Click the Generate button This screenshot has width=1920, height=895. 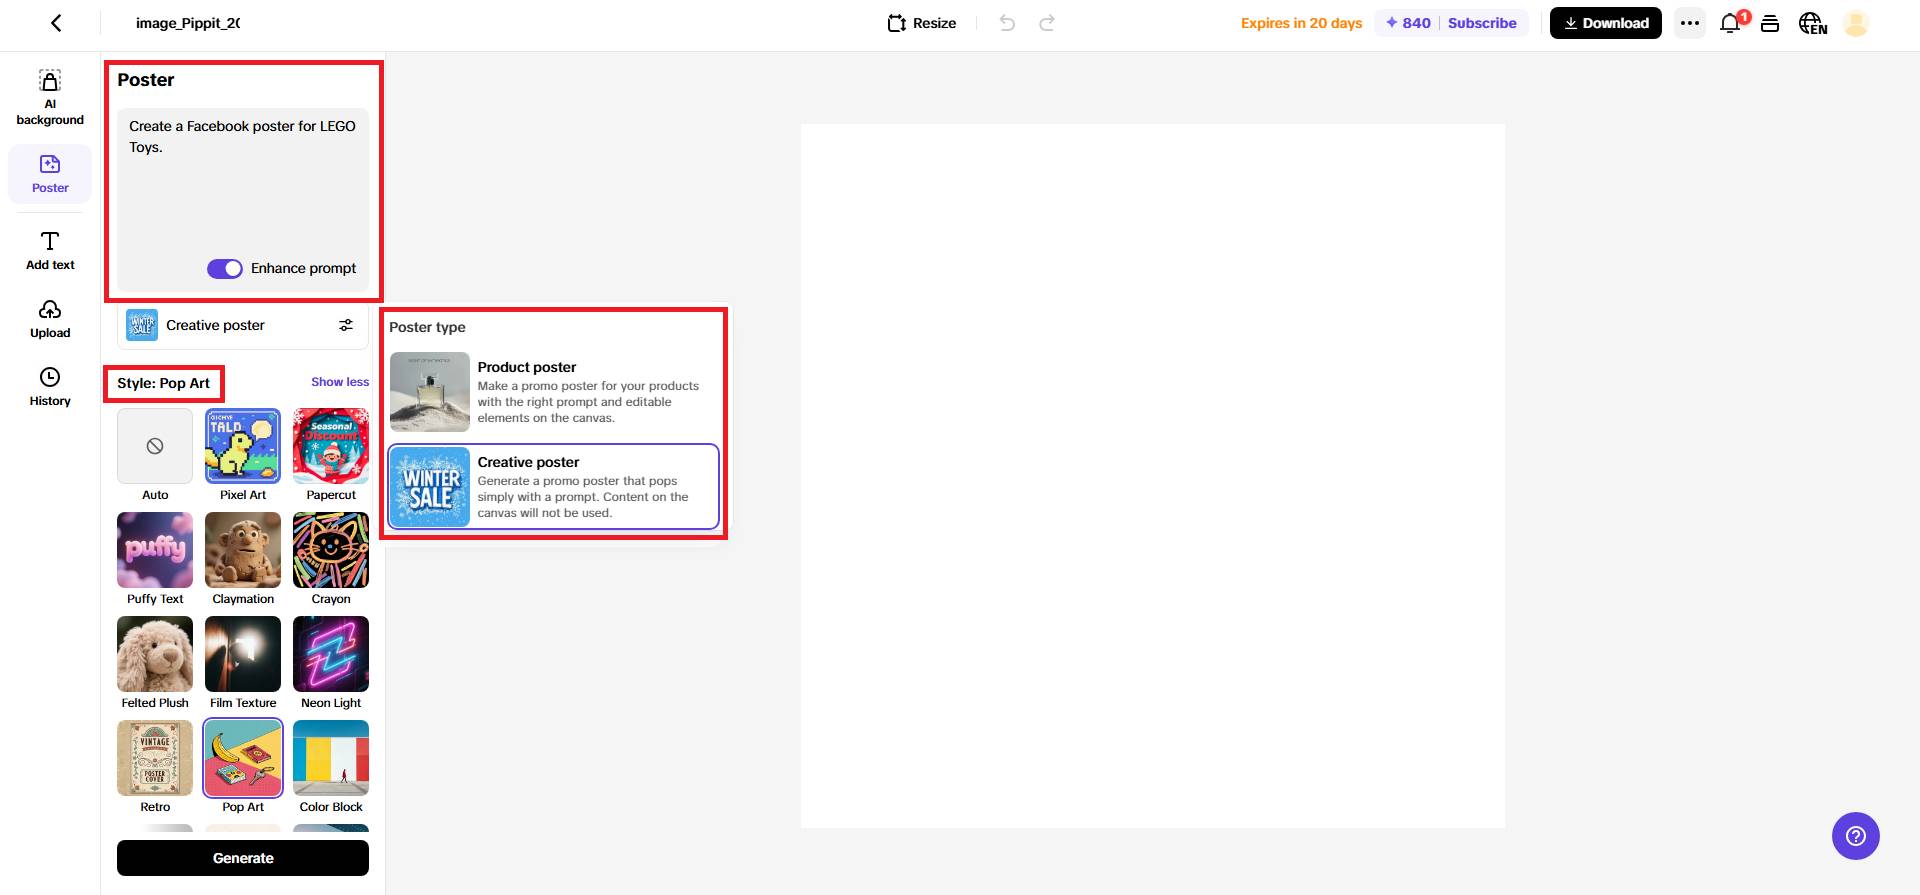click(243, 858)
